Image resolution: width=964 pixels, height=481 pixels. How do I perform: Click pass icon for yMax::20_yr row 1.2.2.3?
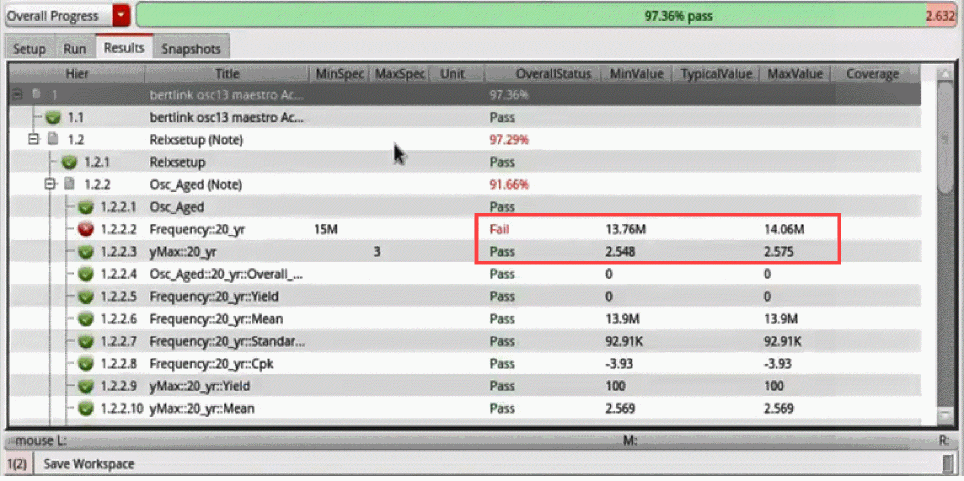(86, 252)
